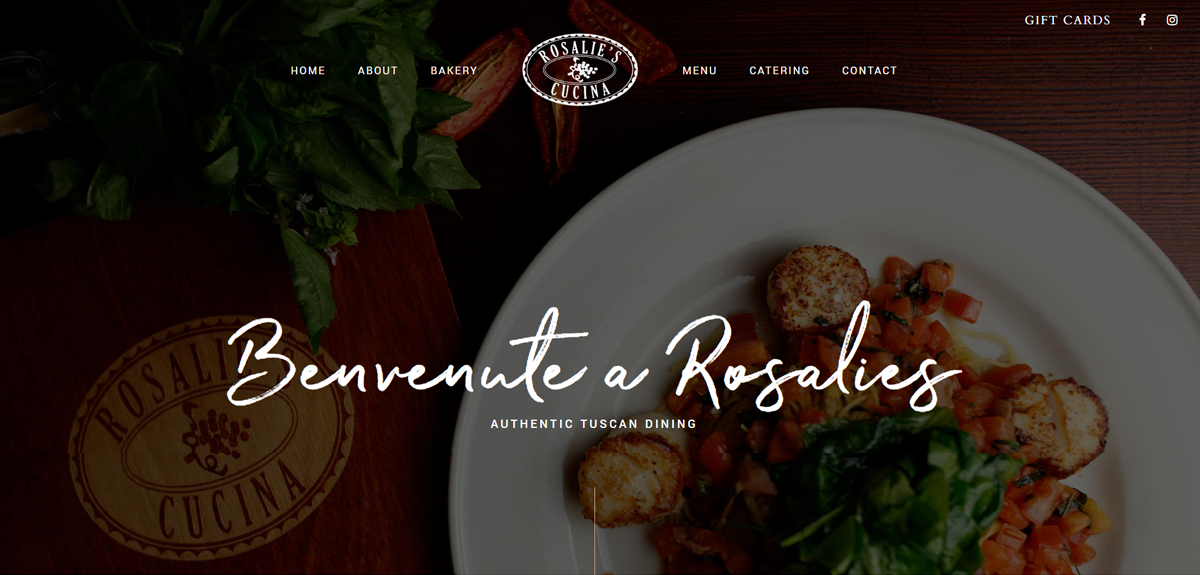The image size is (1200, 575).
Task: Open the About page
Action: [378, 71]
